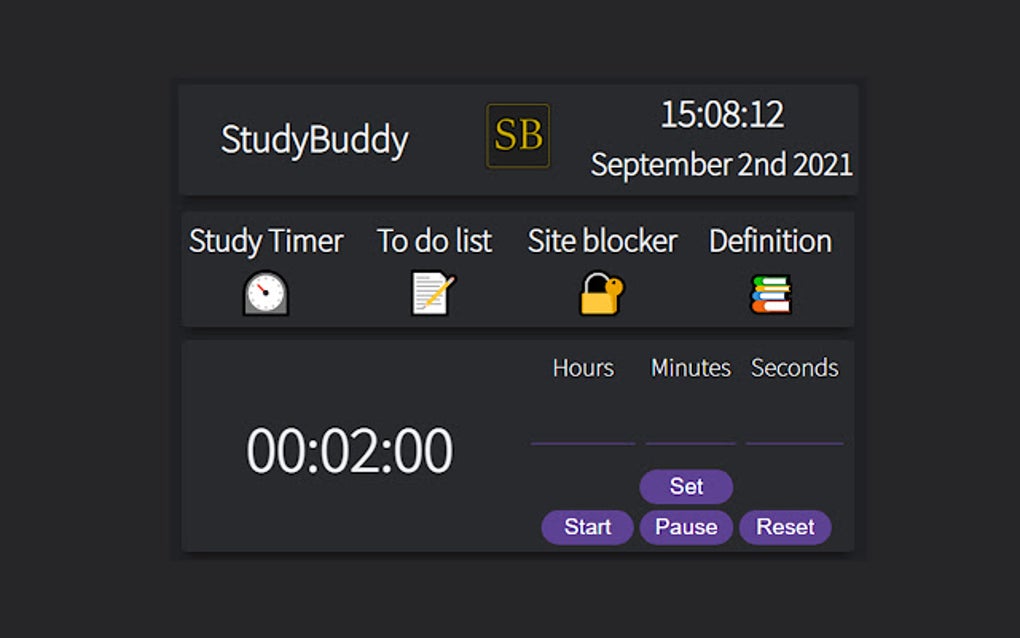Click Set to apply the timer
Screen dimensions: 1020x638
coord(686,486)
